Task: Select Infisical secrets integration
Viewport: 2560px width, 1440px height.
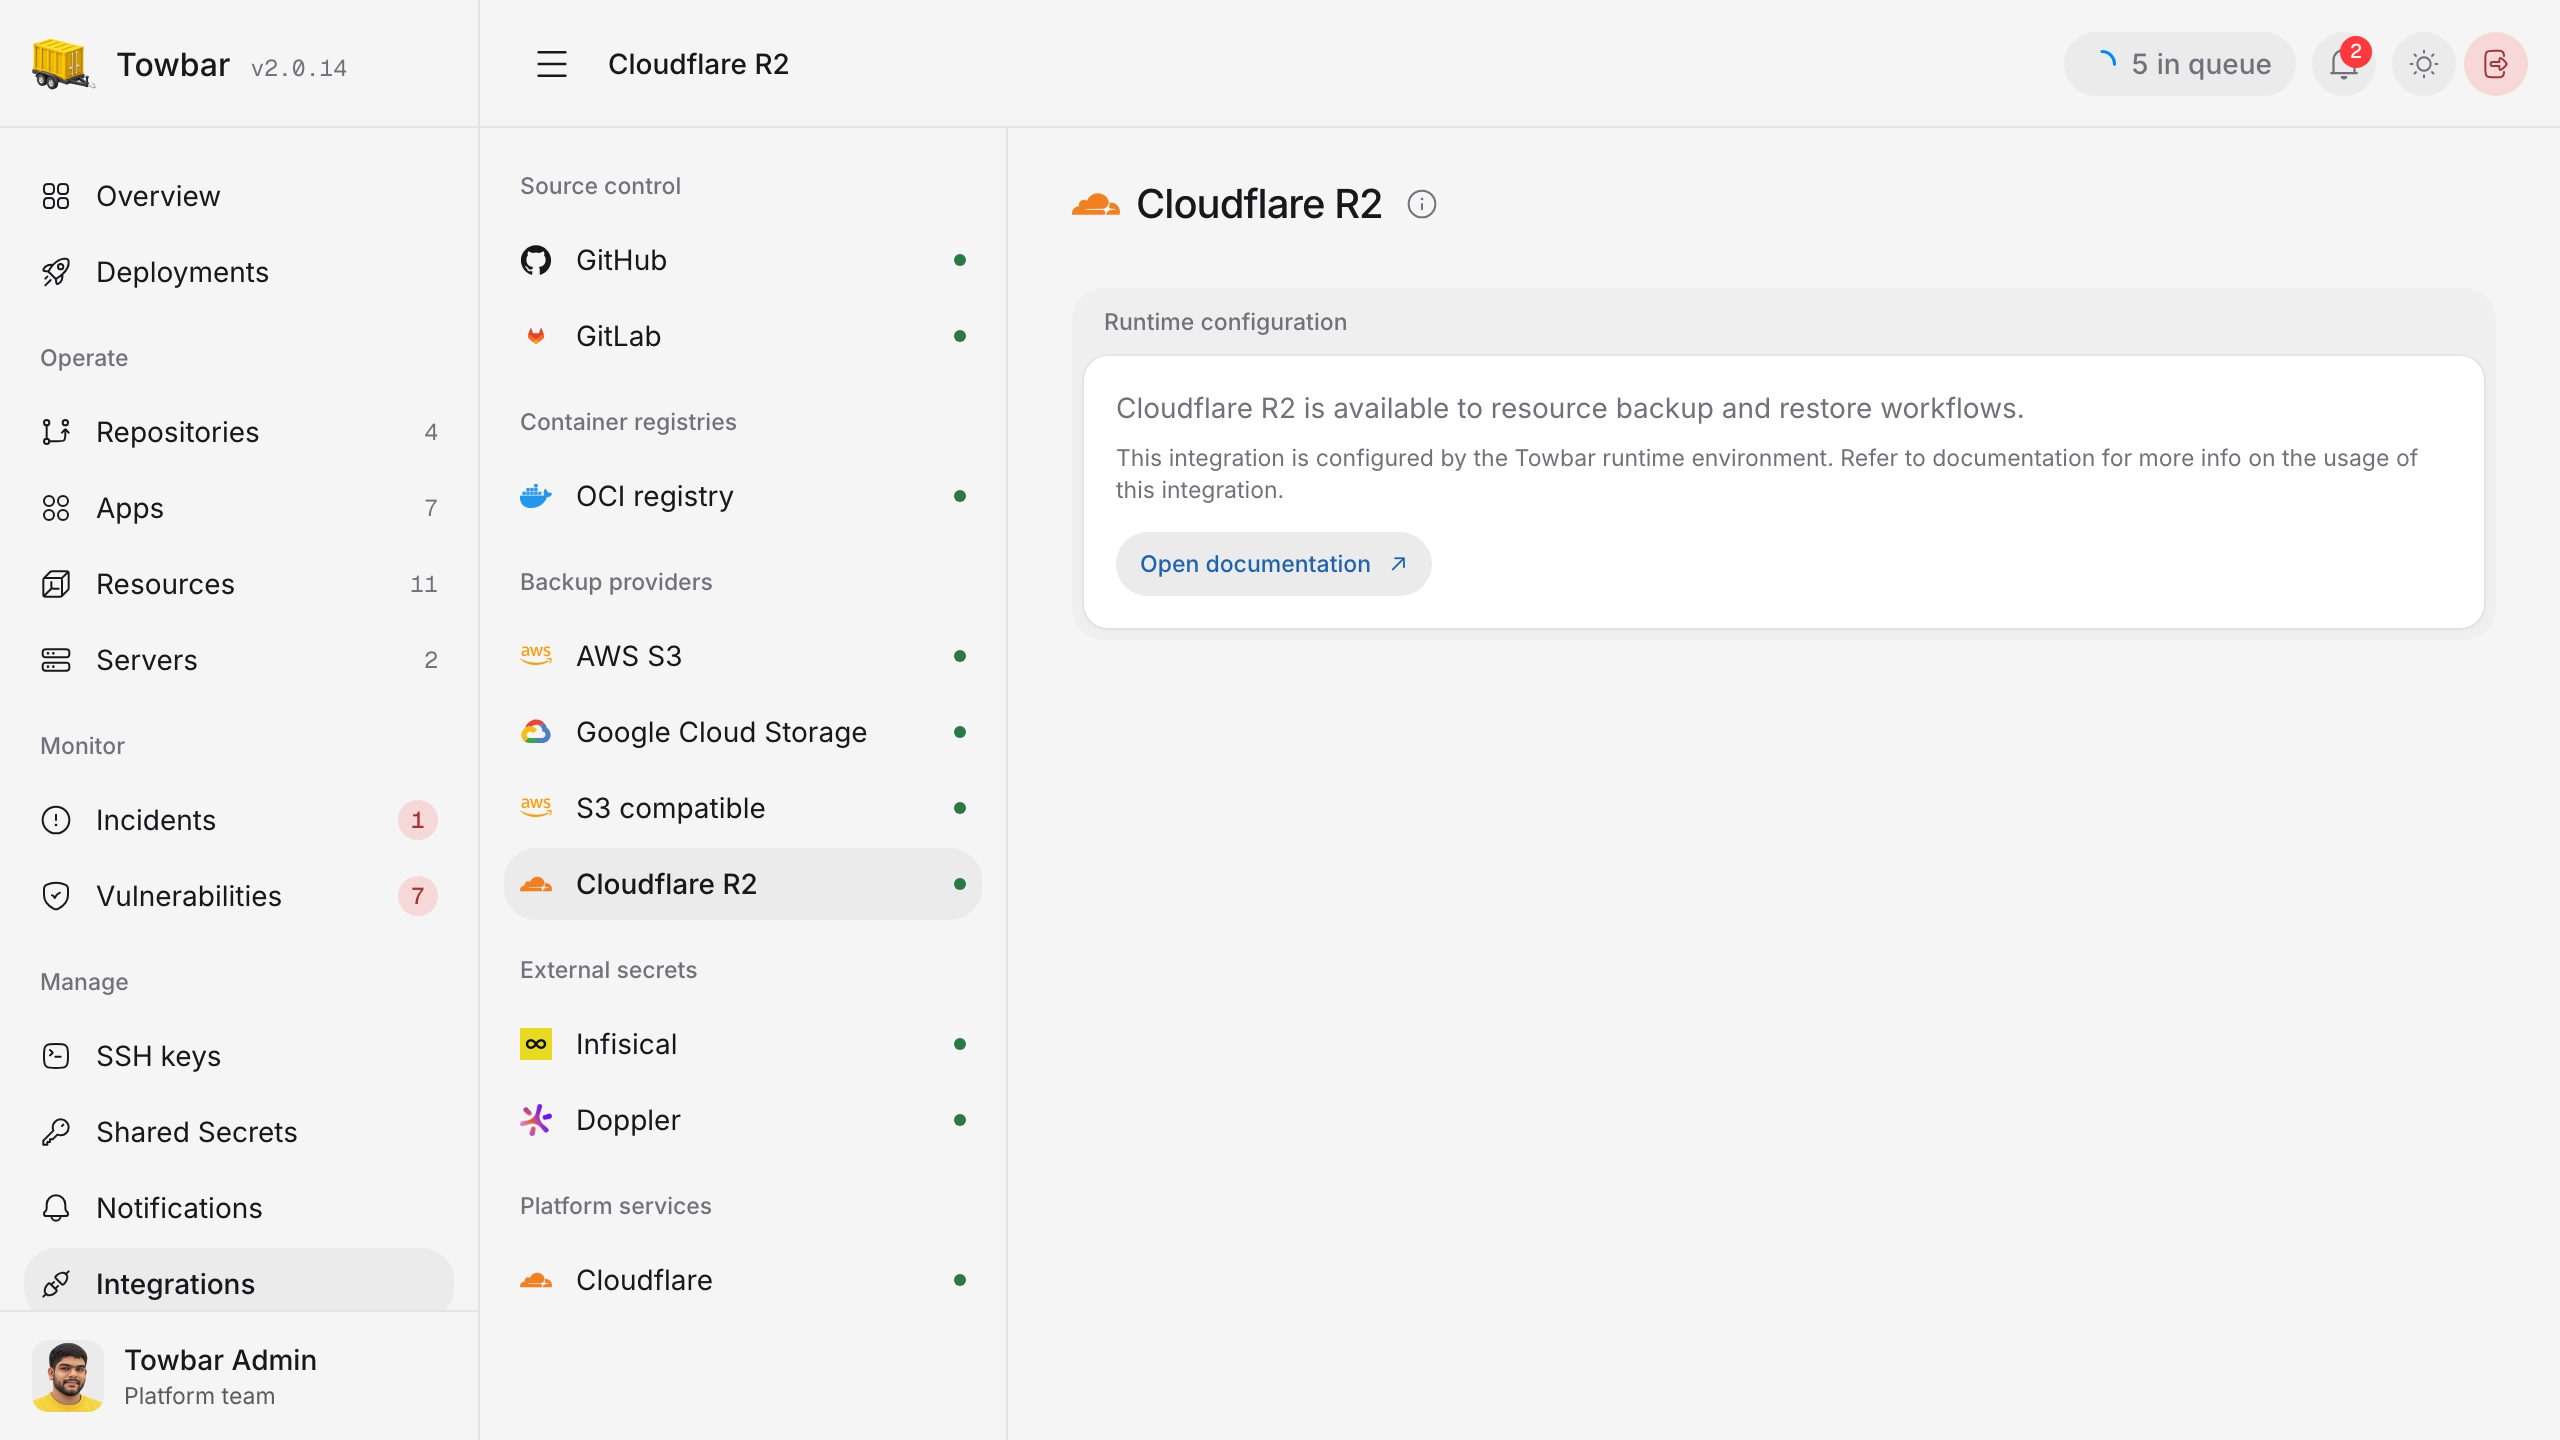Action: [x=743, y=1044]
